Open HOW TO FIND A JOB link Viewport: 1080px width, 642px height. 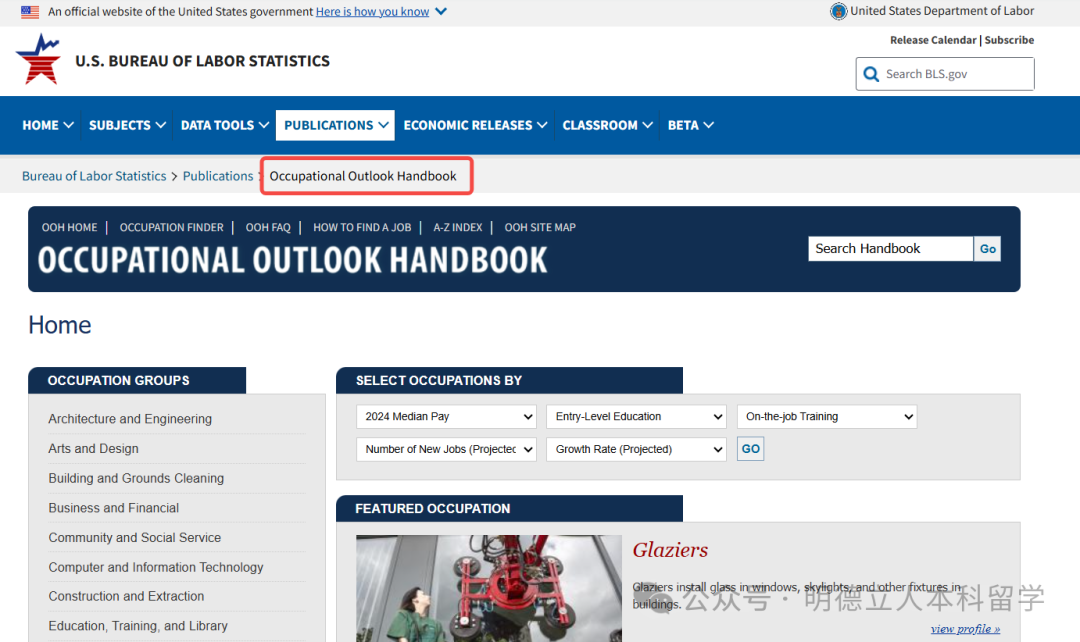tap(362, 227)
